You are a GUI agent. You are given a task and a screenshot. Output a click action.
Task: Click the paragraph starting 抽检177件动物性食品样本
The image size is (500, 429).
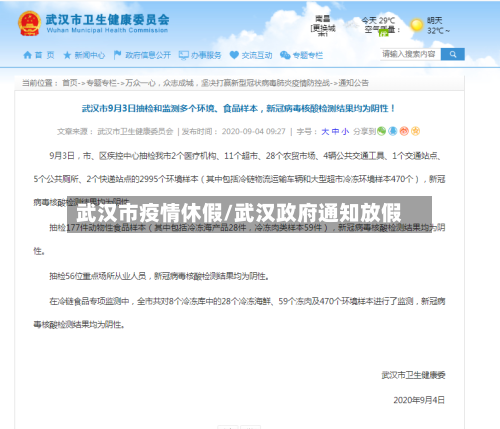239,239
